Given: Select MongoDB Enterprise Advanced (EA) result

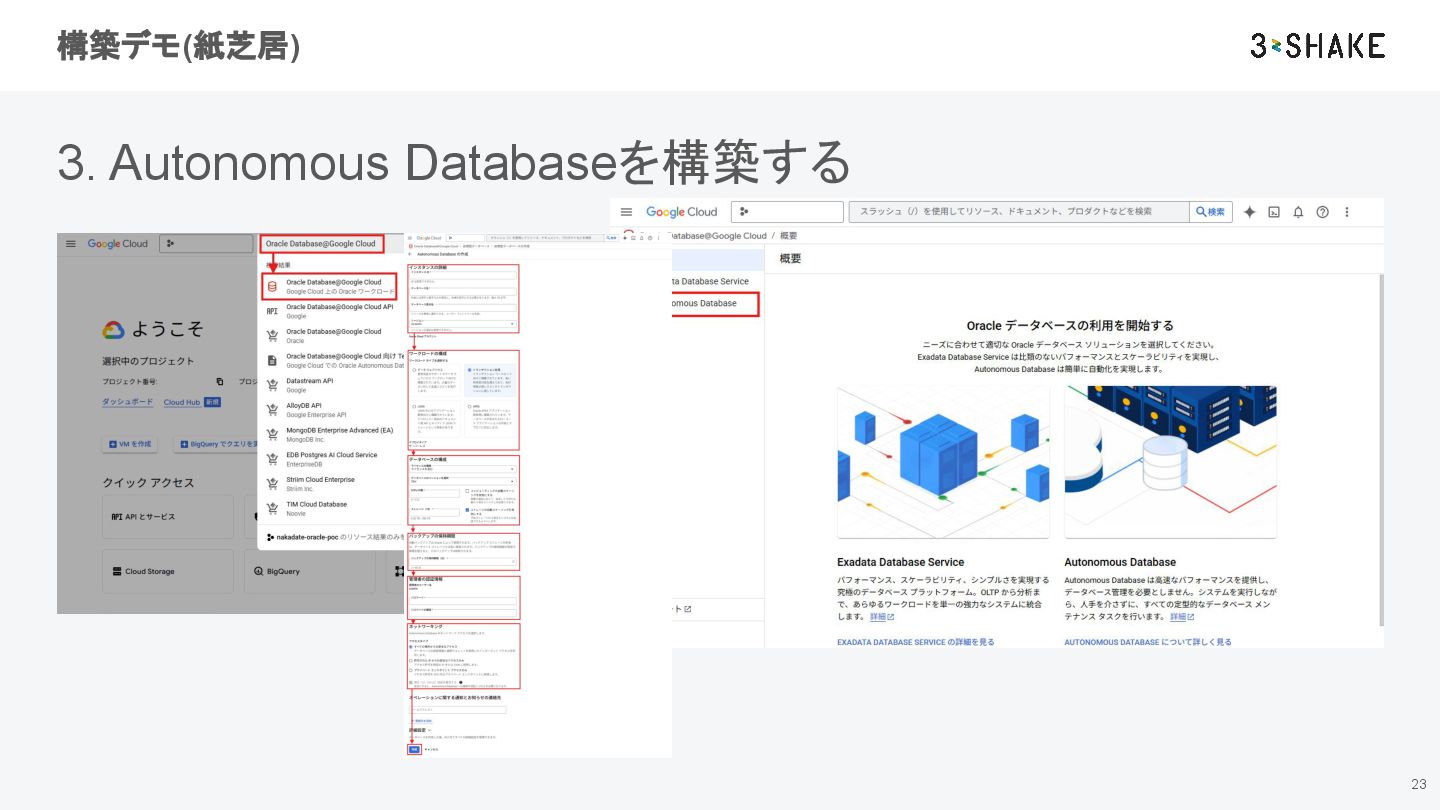Looking at the screenshot, I should click(333, 434).
